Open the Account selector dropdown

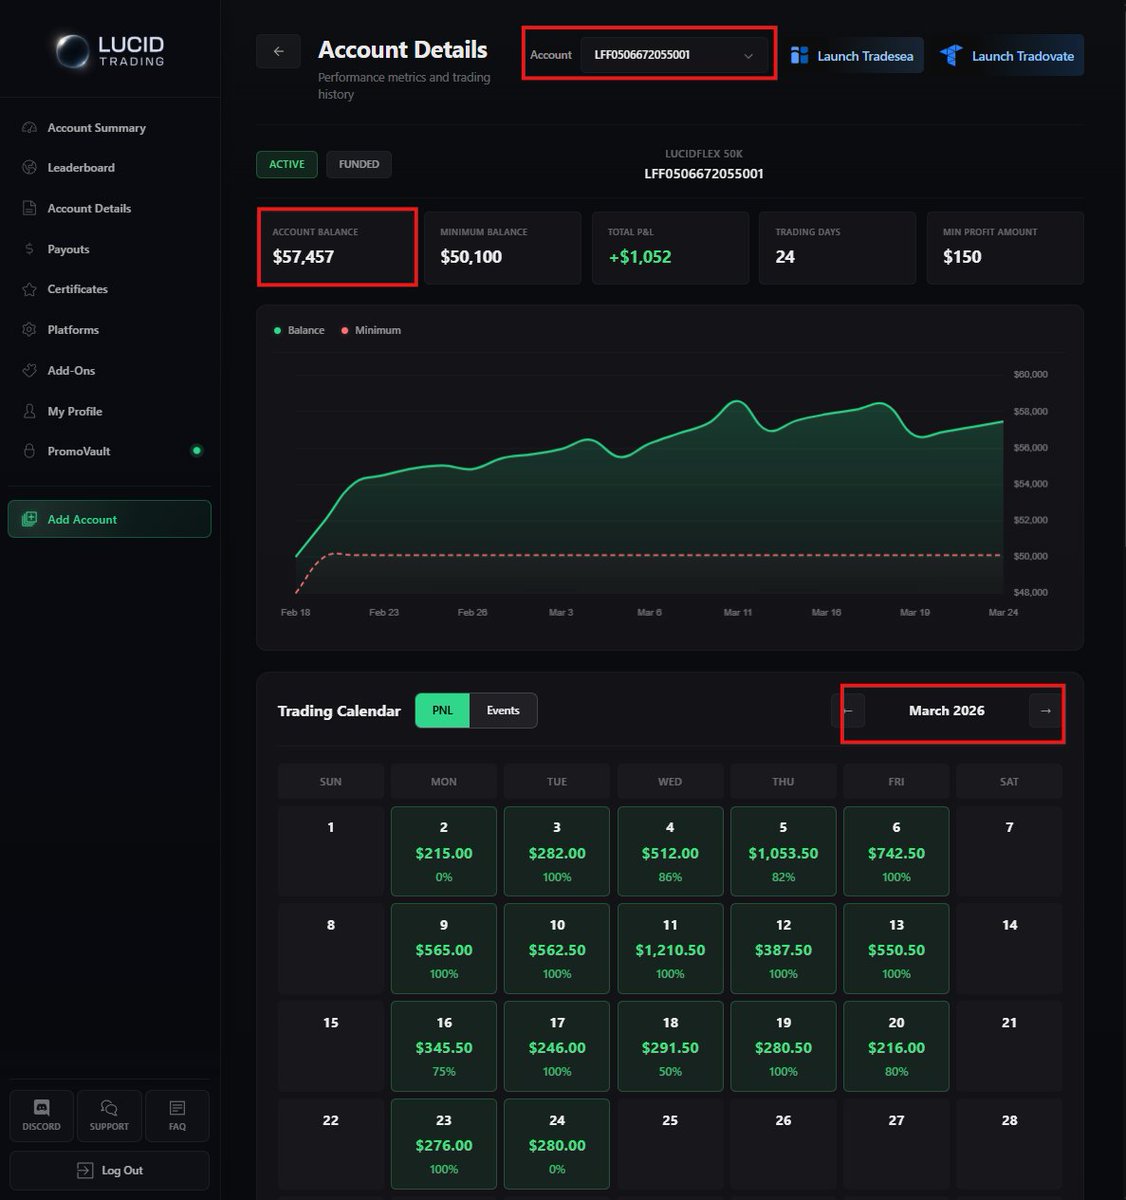[674, 55]
